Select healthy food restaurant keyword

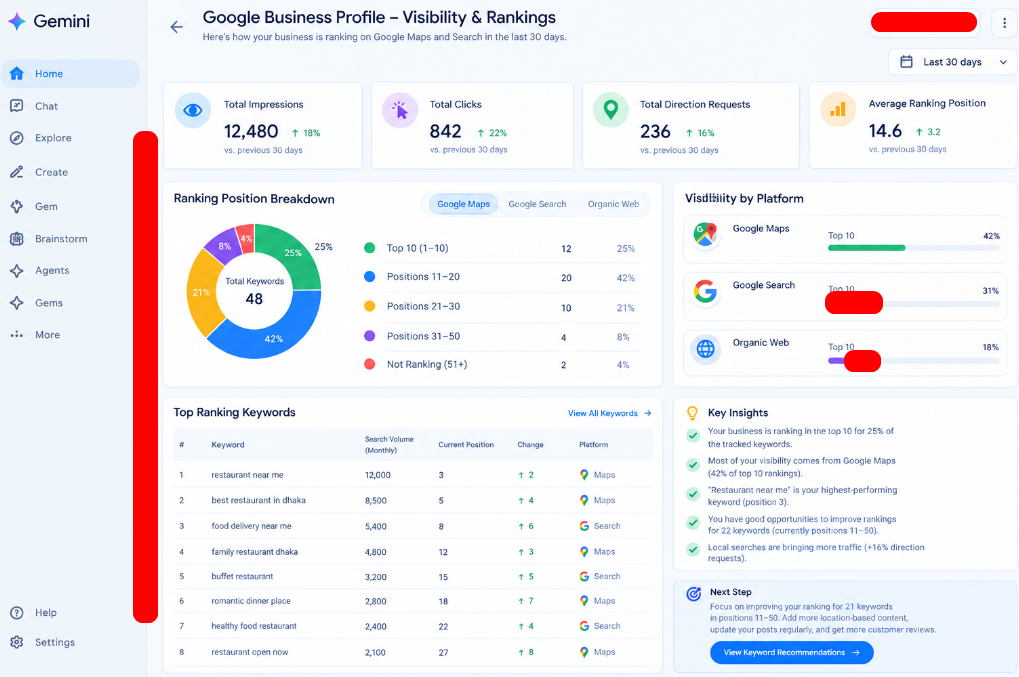[253, 626]
